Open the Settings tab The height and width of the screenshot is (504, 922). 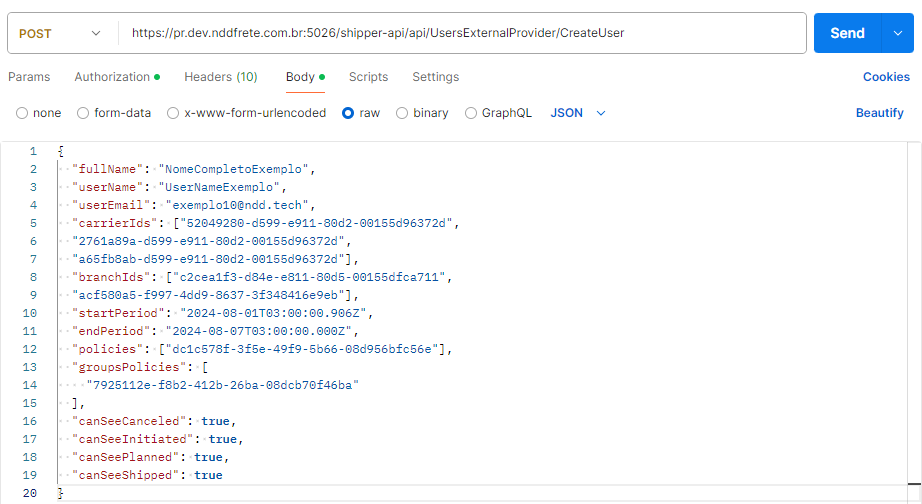coord(435,77)
